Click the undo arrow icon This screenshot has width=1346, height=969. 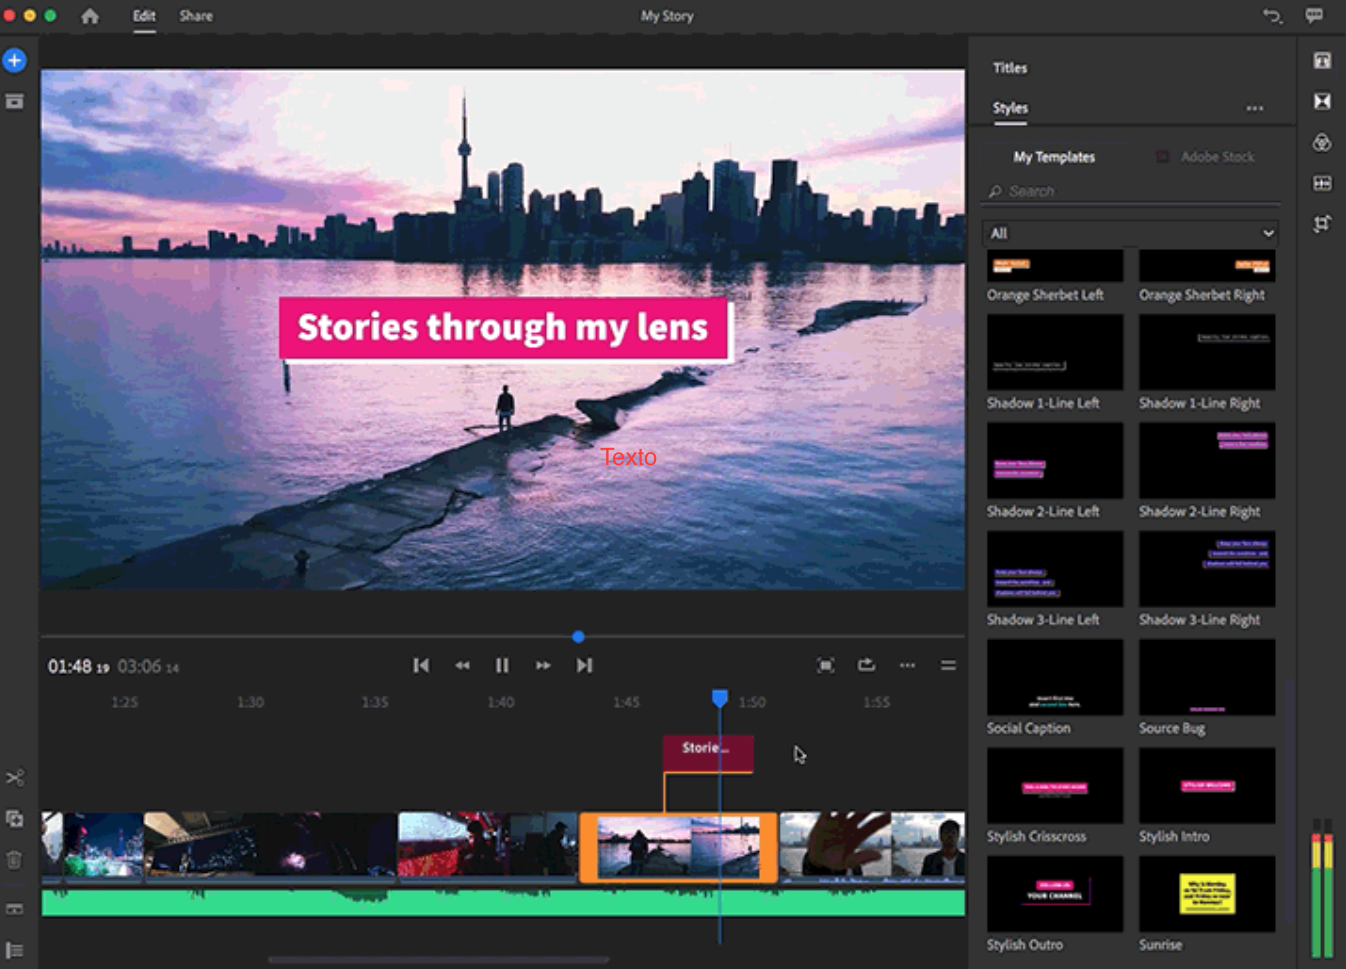click(x=1272, y=16)
